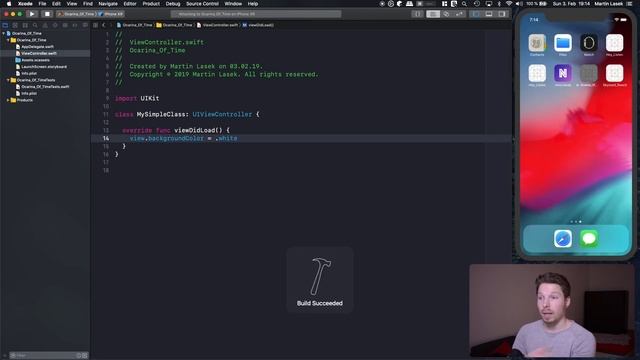640x360 pixels.
Task: Switch to the Assistant editor
Action: (446, 14)
